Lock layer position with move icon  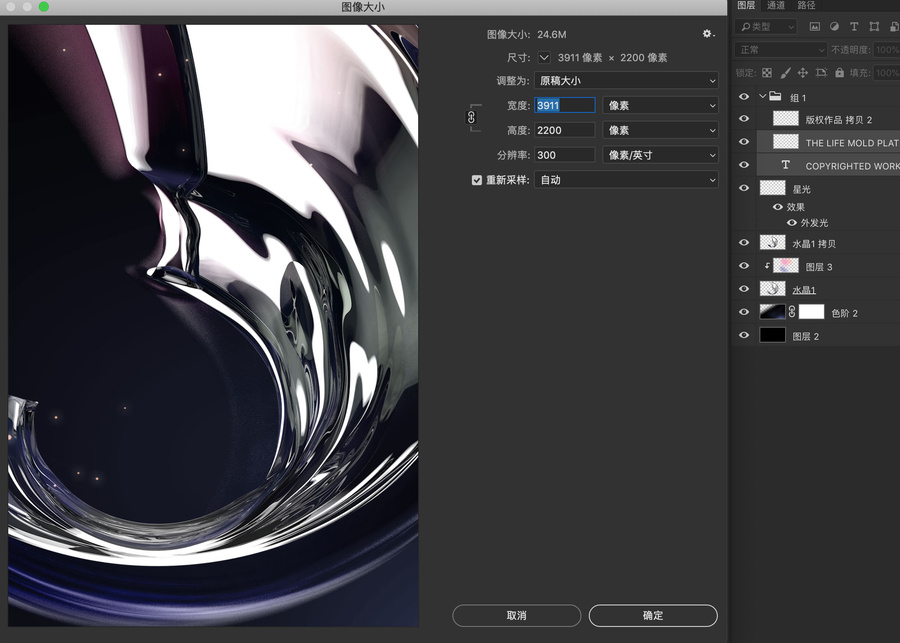pos(803,73)
